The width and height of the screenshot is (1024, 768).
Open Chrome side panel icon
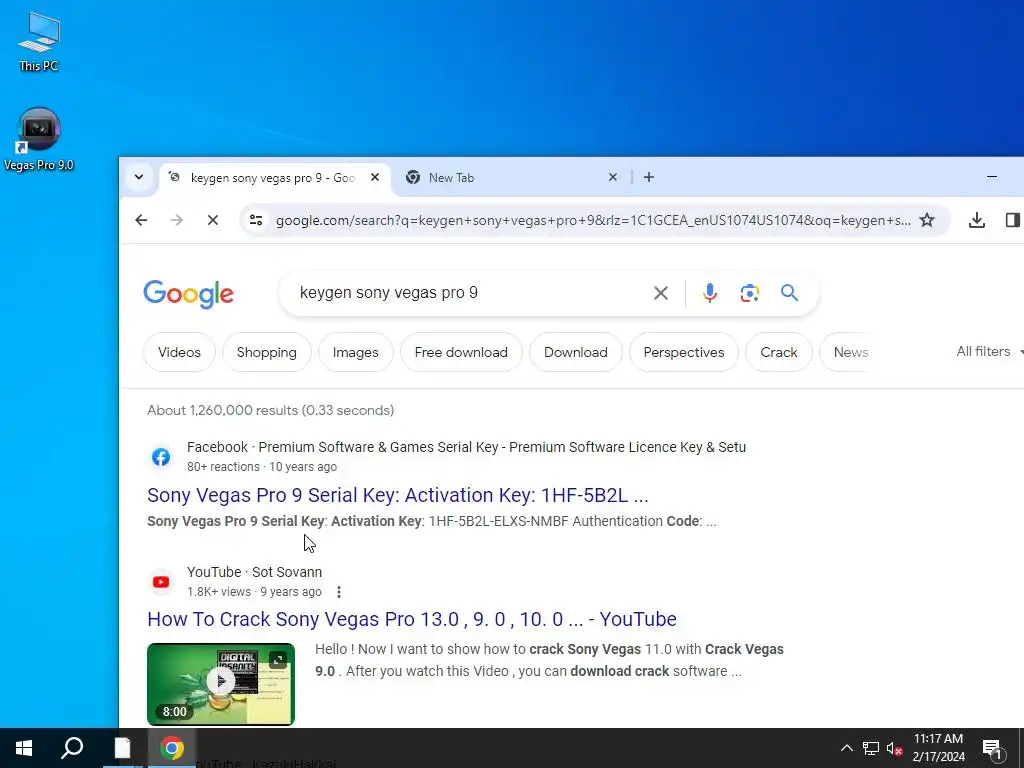[x=1012, y=220]
